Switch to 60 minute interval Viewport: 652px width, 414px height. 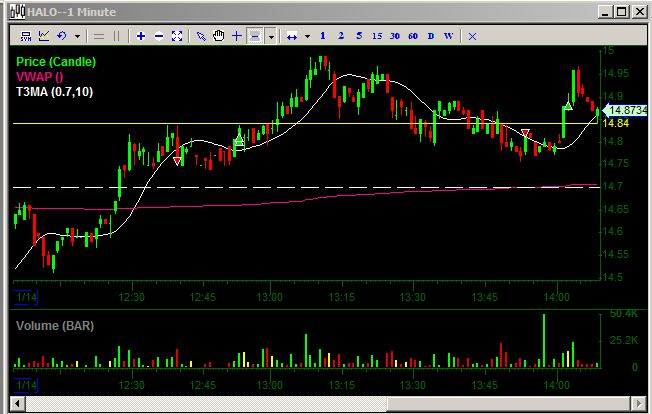point(413,36)
